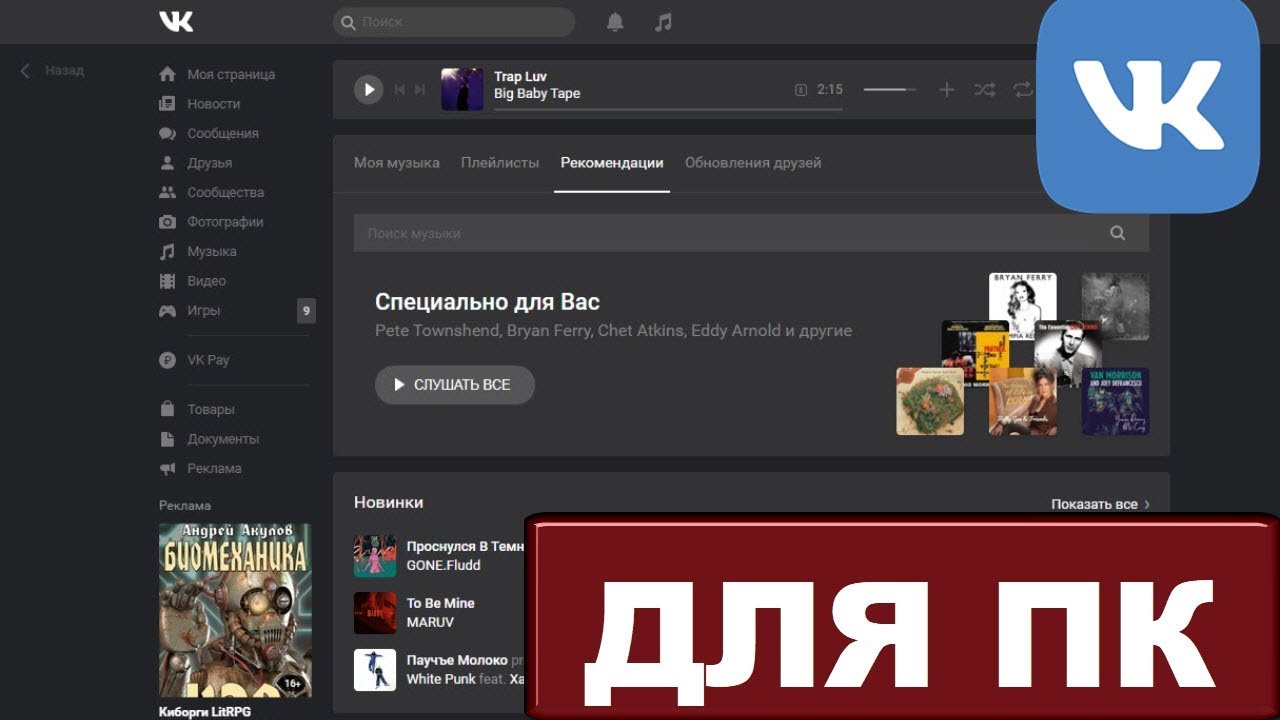Go back with 'Назад' link
Image resolution: width=1280 pixels, height=720 pixels.
[53, 71]
